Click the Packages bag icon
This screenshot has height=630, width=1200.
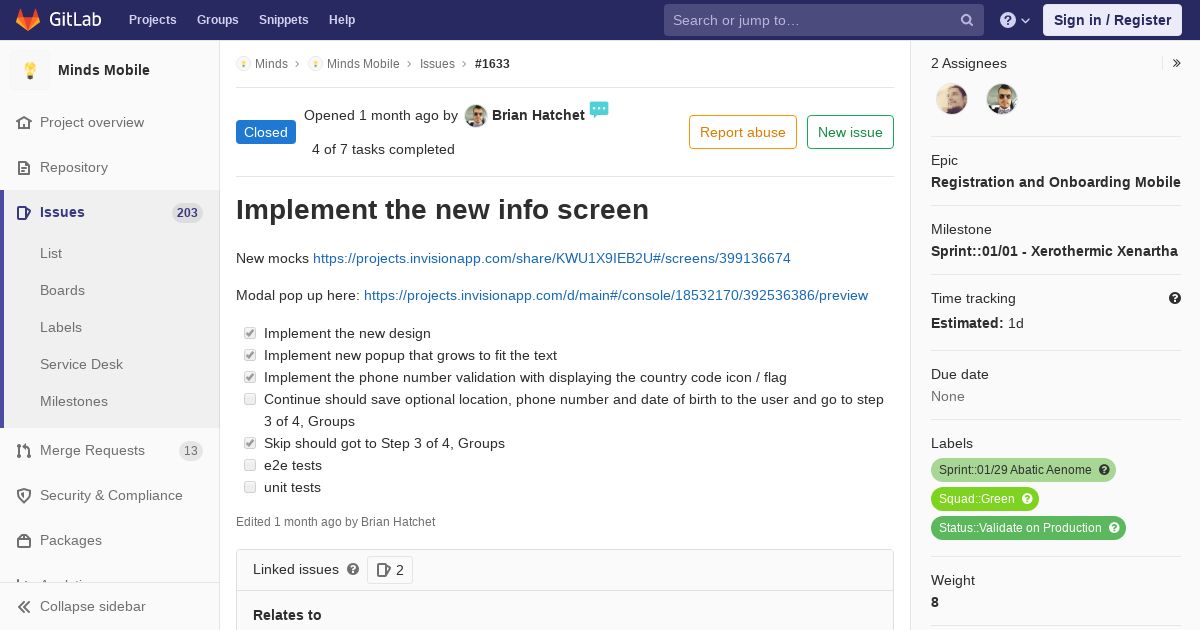[24, 540]
